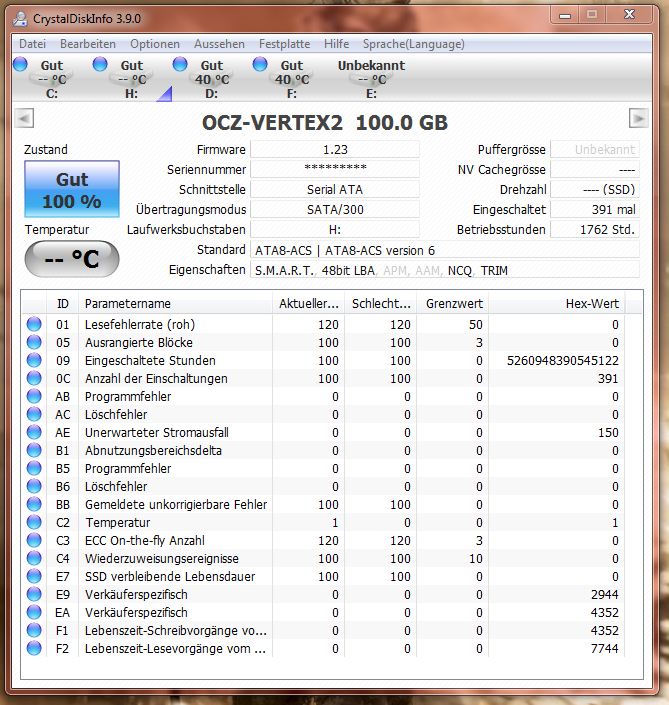Image resolution: width=669 pixels, height=705 pixels.
Task: Open the Bearbeiten menu
Action: coord(88,44)
